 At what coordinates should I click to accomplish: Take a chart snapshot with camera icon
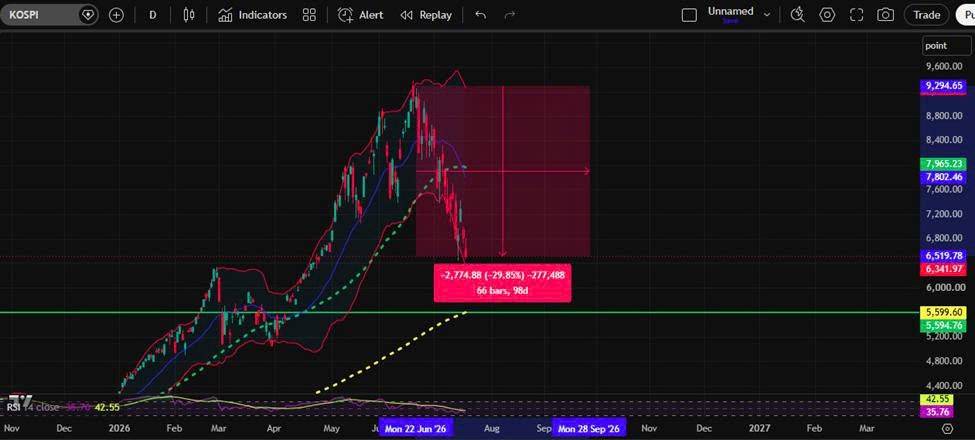click(885, 16)
